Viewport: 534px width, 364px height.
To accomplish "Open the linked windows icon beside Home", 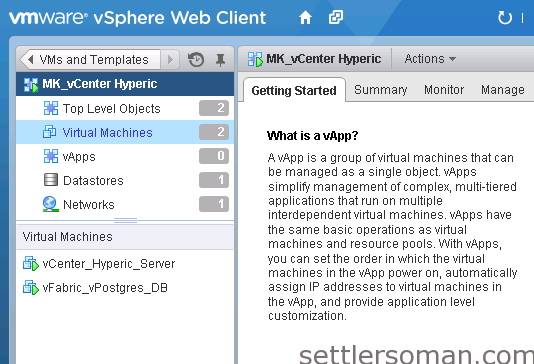I will 335,17.
